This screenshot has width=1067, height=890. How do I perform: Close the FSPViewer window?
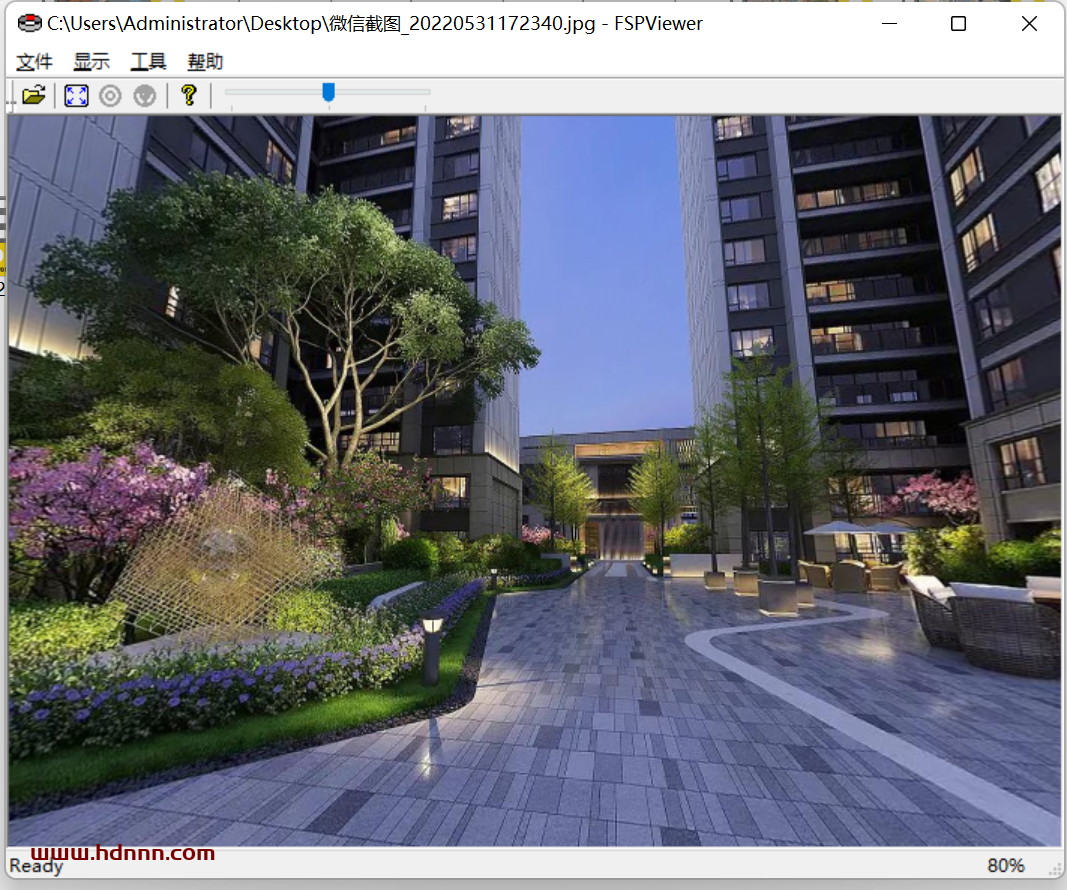tap(1029, 24)
